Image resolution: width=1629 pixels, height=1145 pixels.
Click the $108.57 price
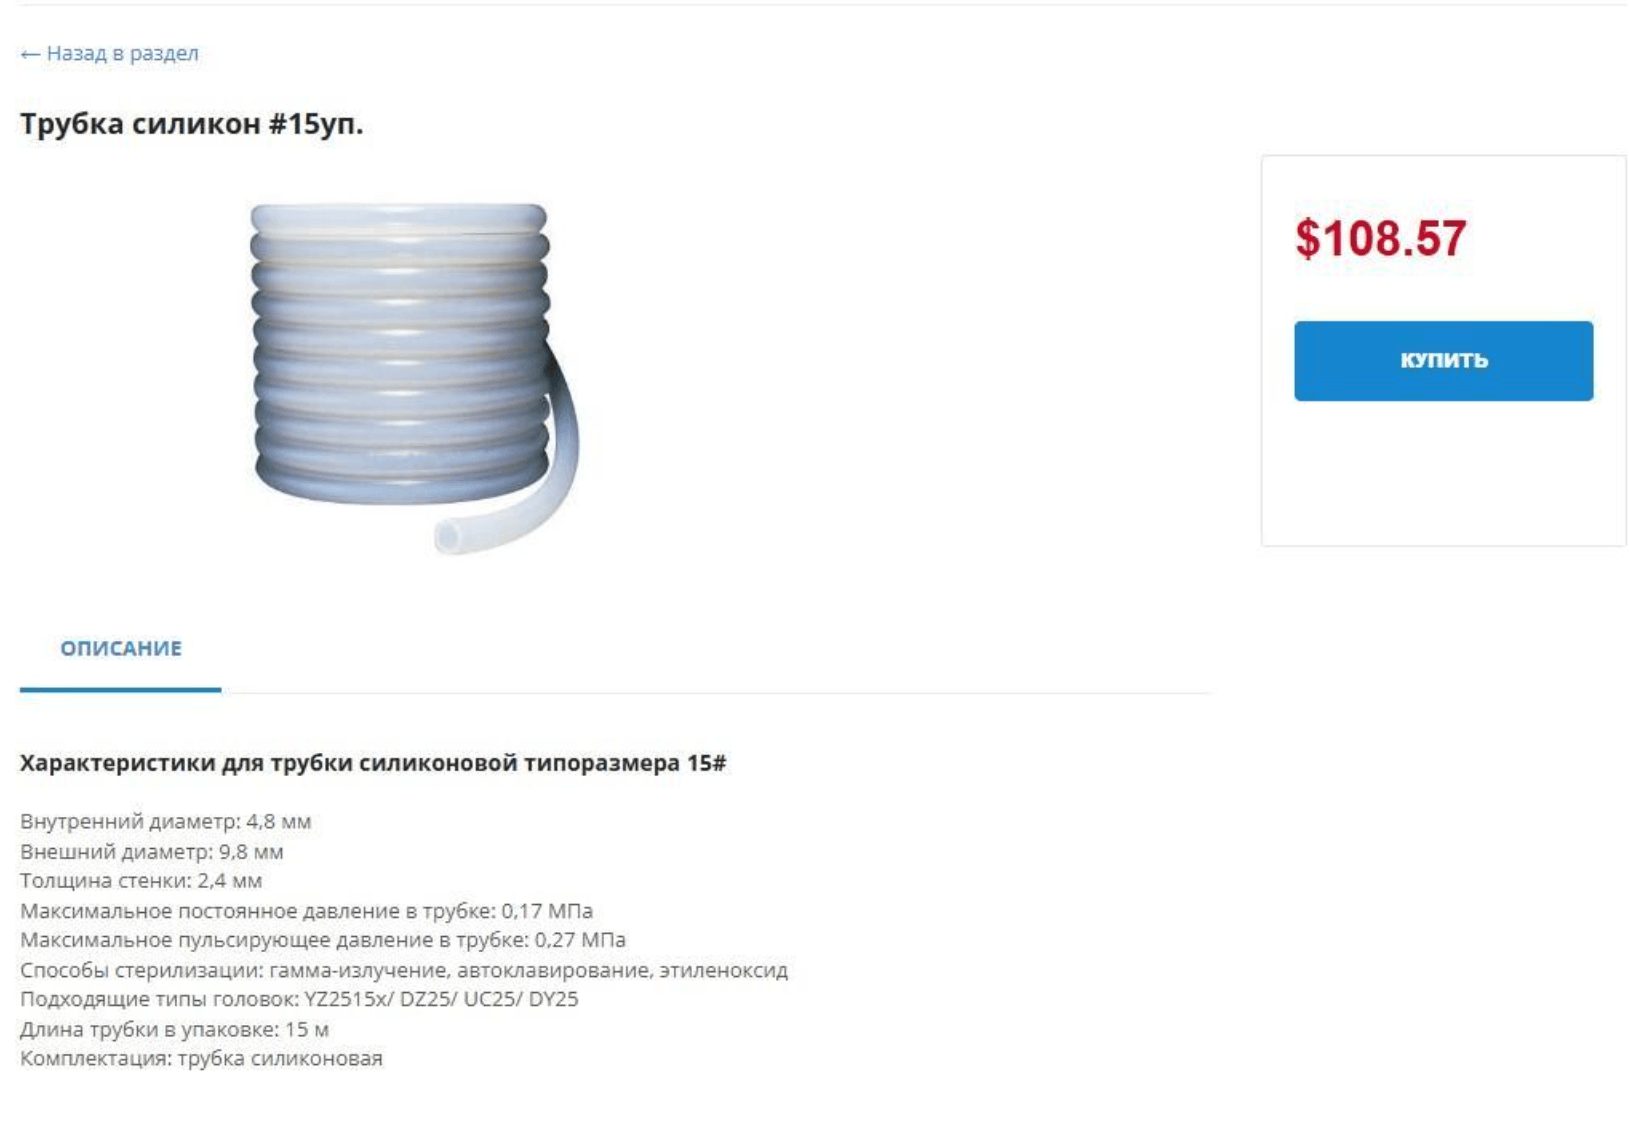[1380, 239]
